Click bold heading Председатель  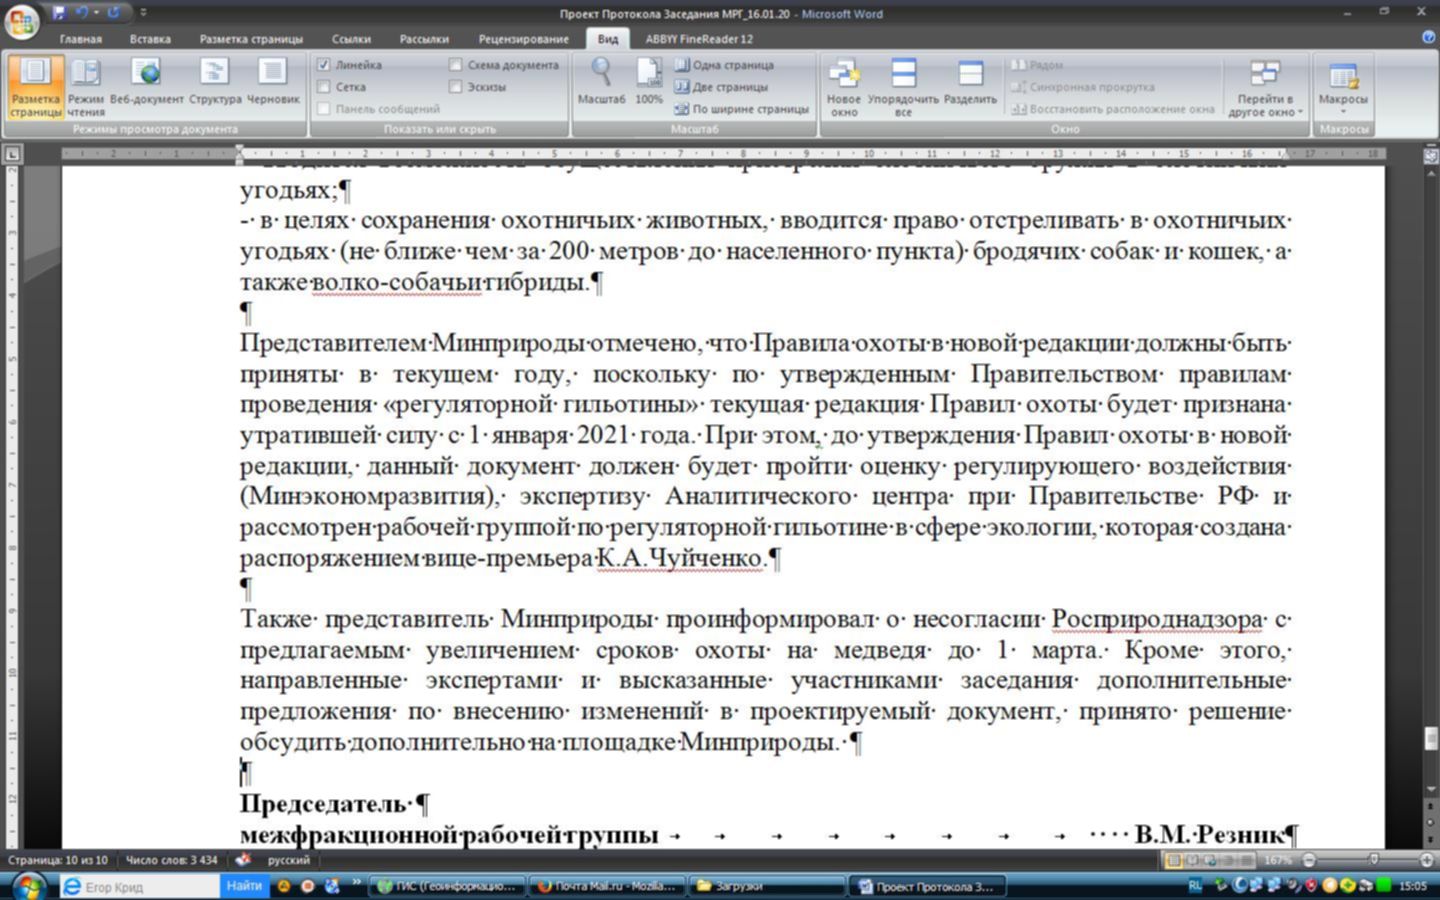pos(324,804)
